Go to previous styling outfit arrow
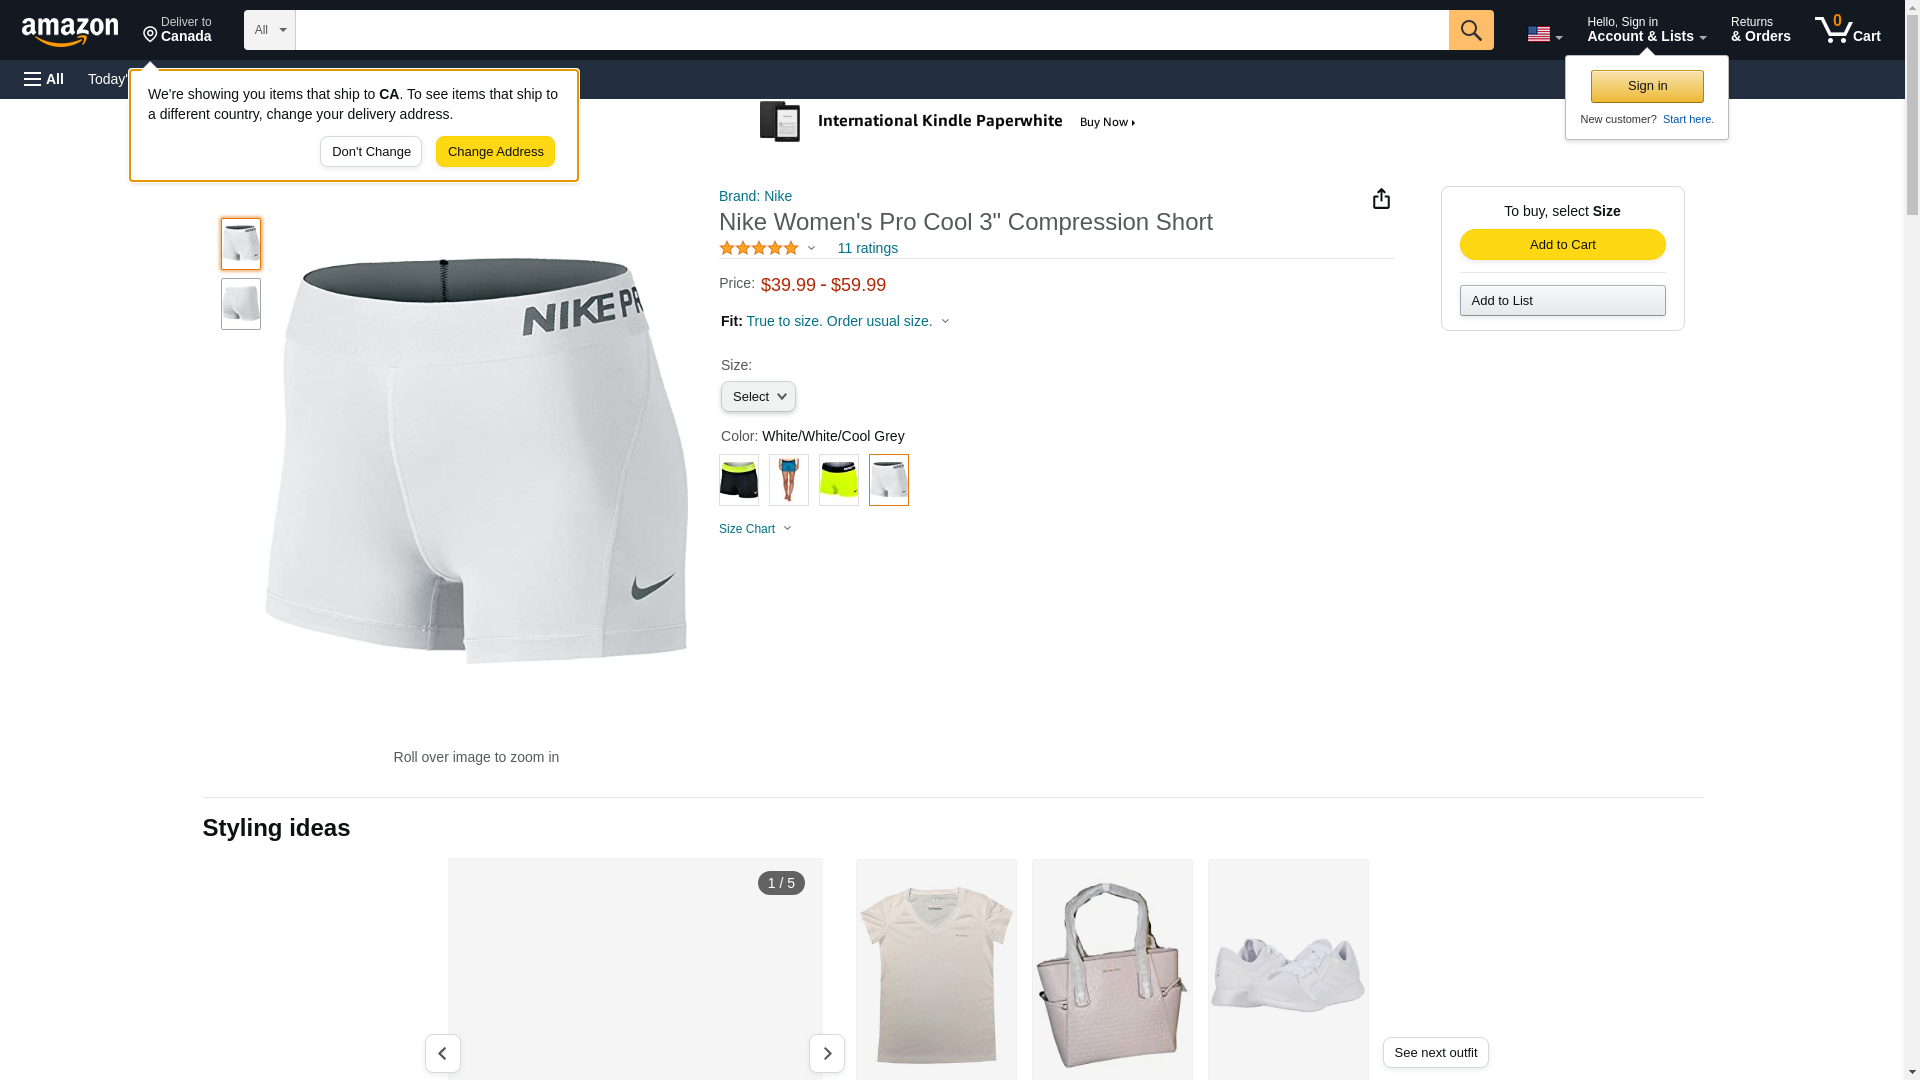 (442, 1053)
